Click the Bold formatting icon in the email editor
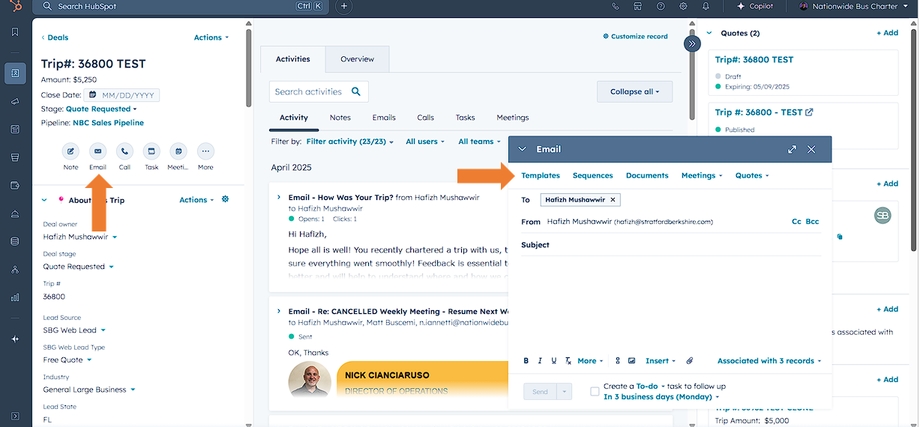Image resolution: width=920 pixels, height=427 pixels. 526,361
